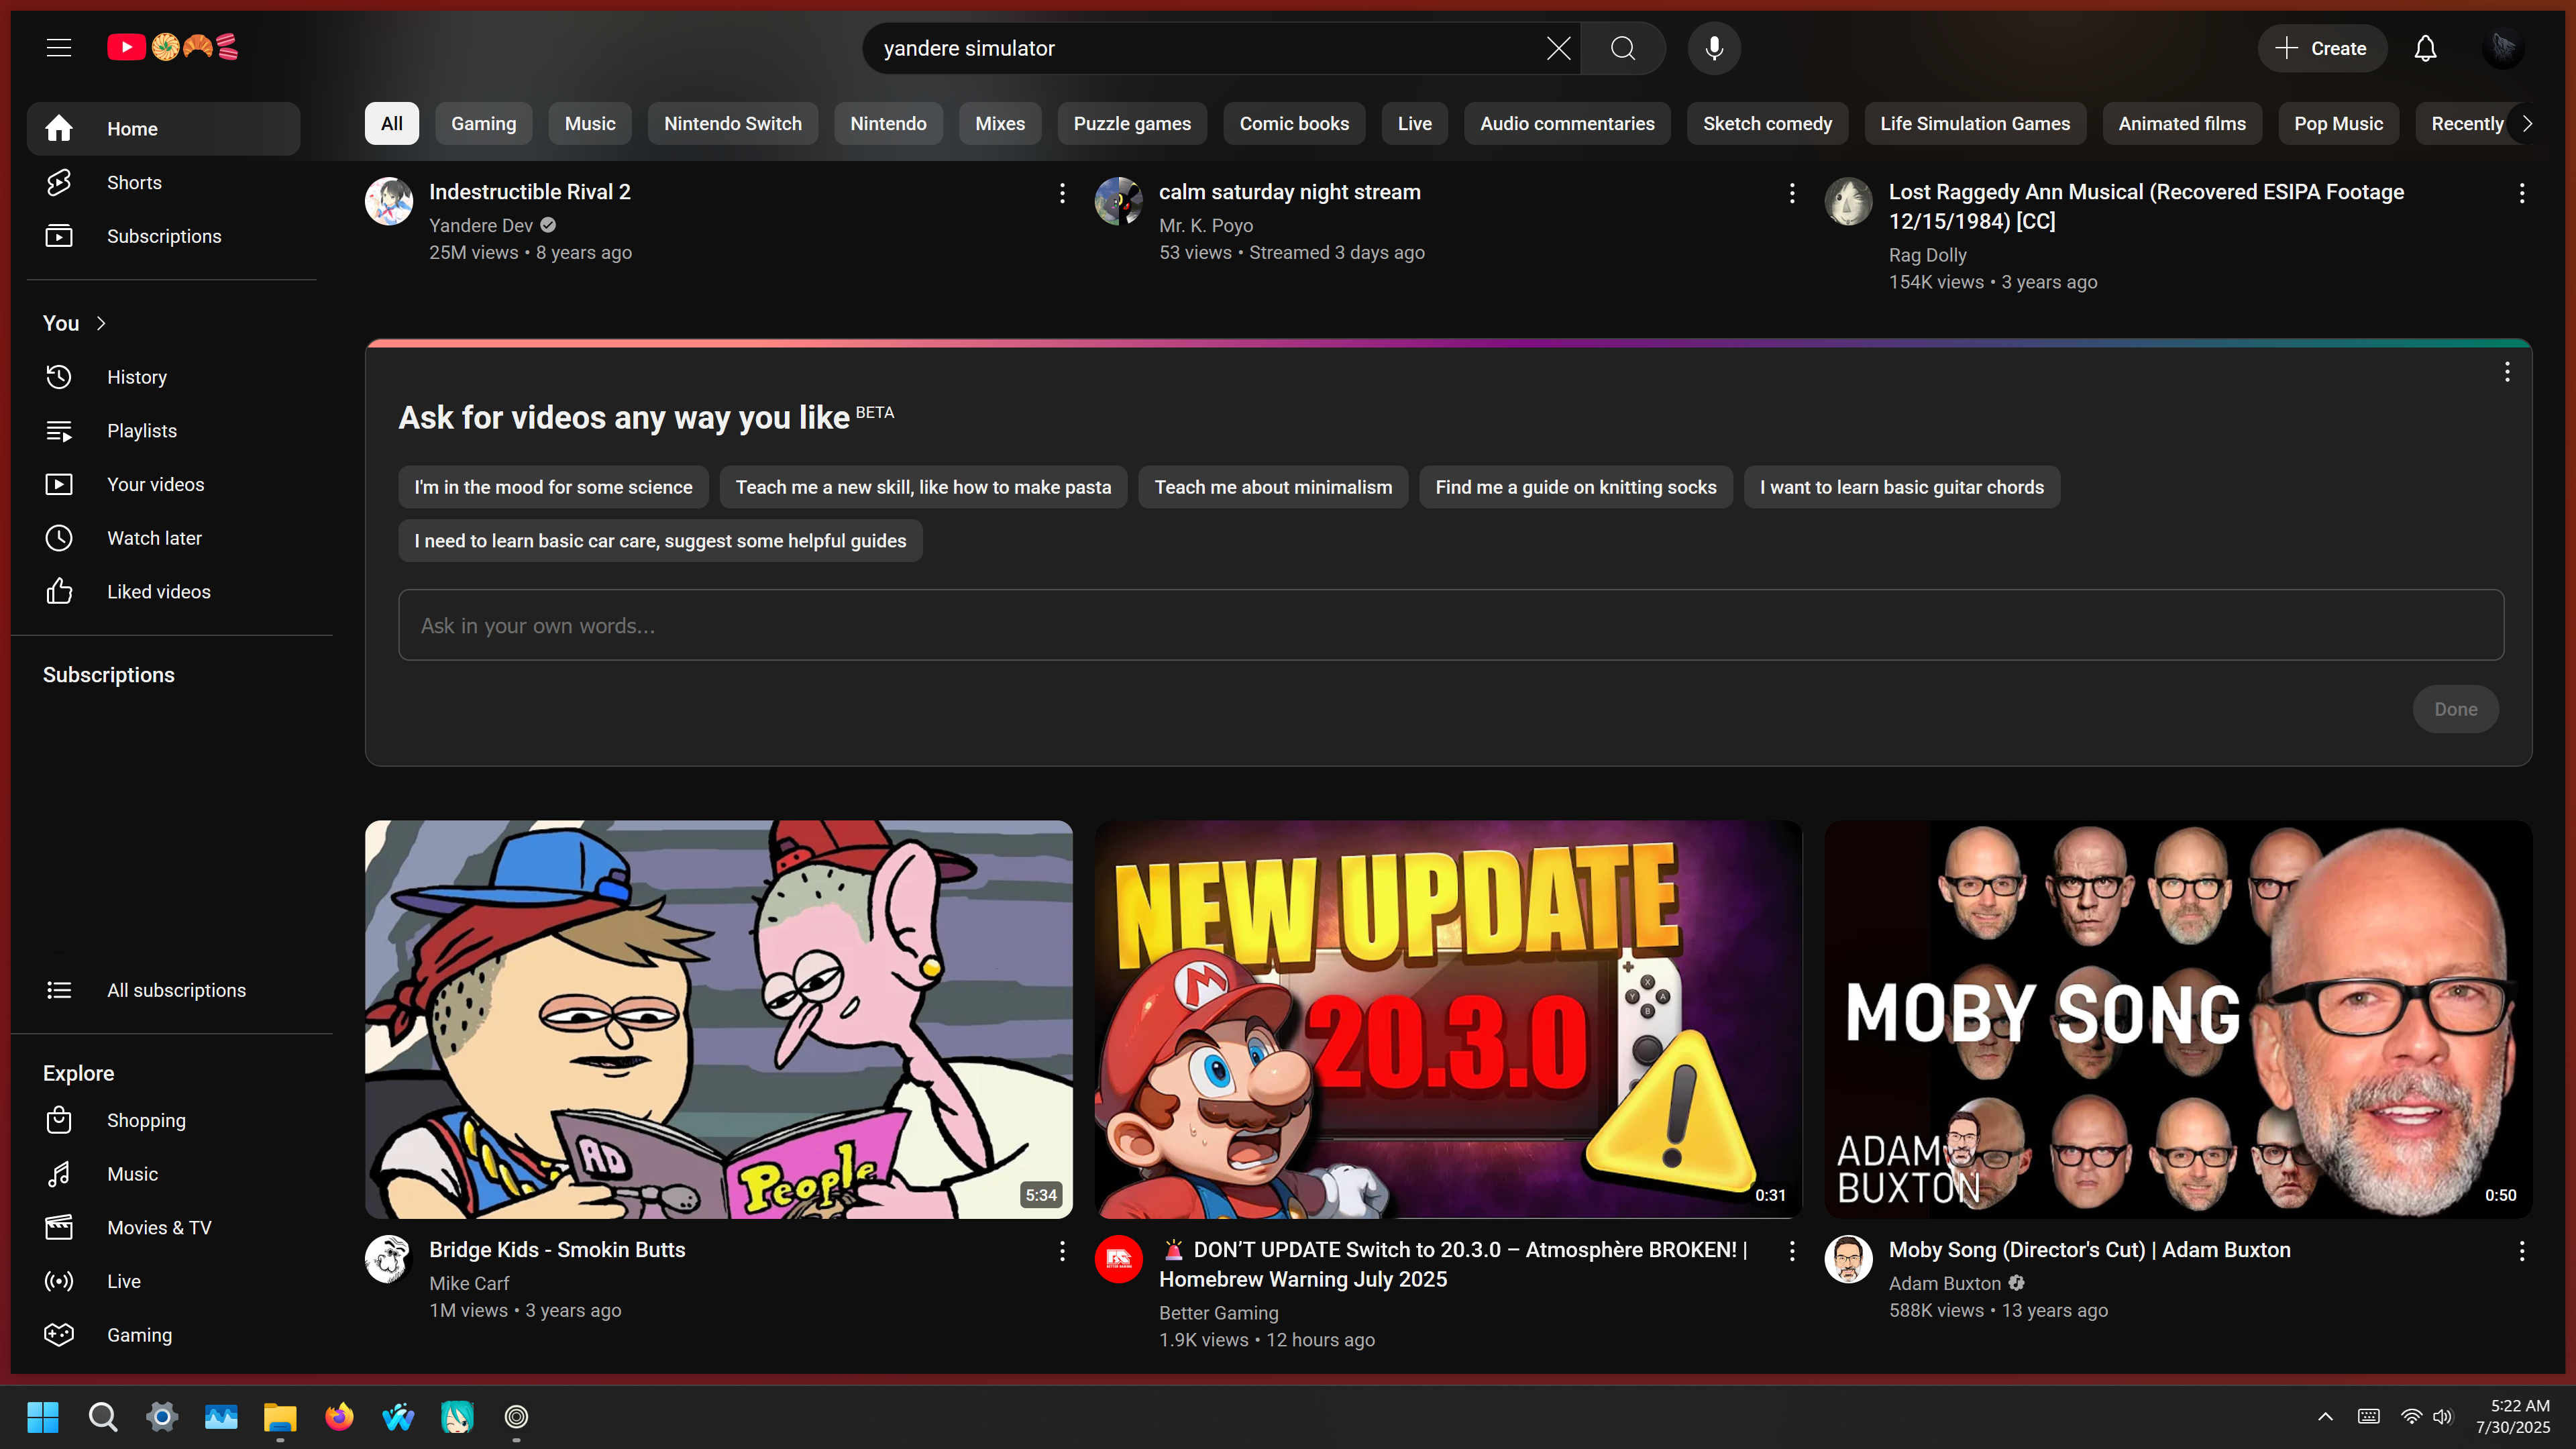Open the NEW UPDATE 20.3.0 thumbnail
The width and height of the screenshot is (2576, 1449).
[1448, 1020]
